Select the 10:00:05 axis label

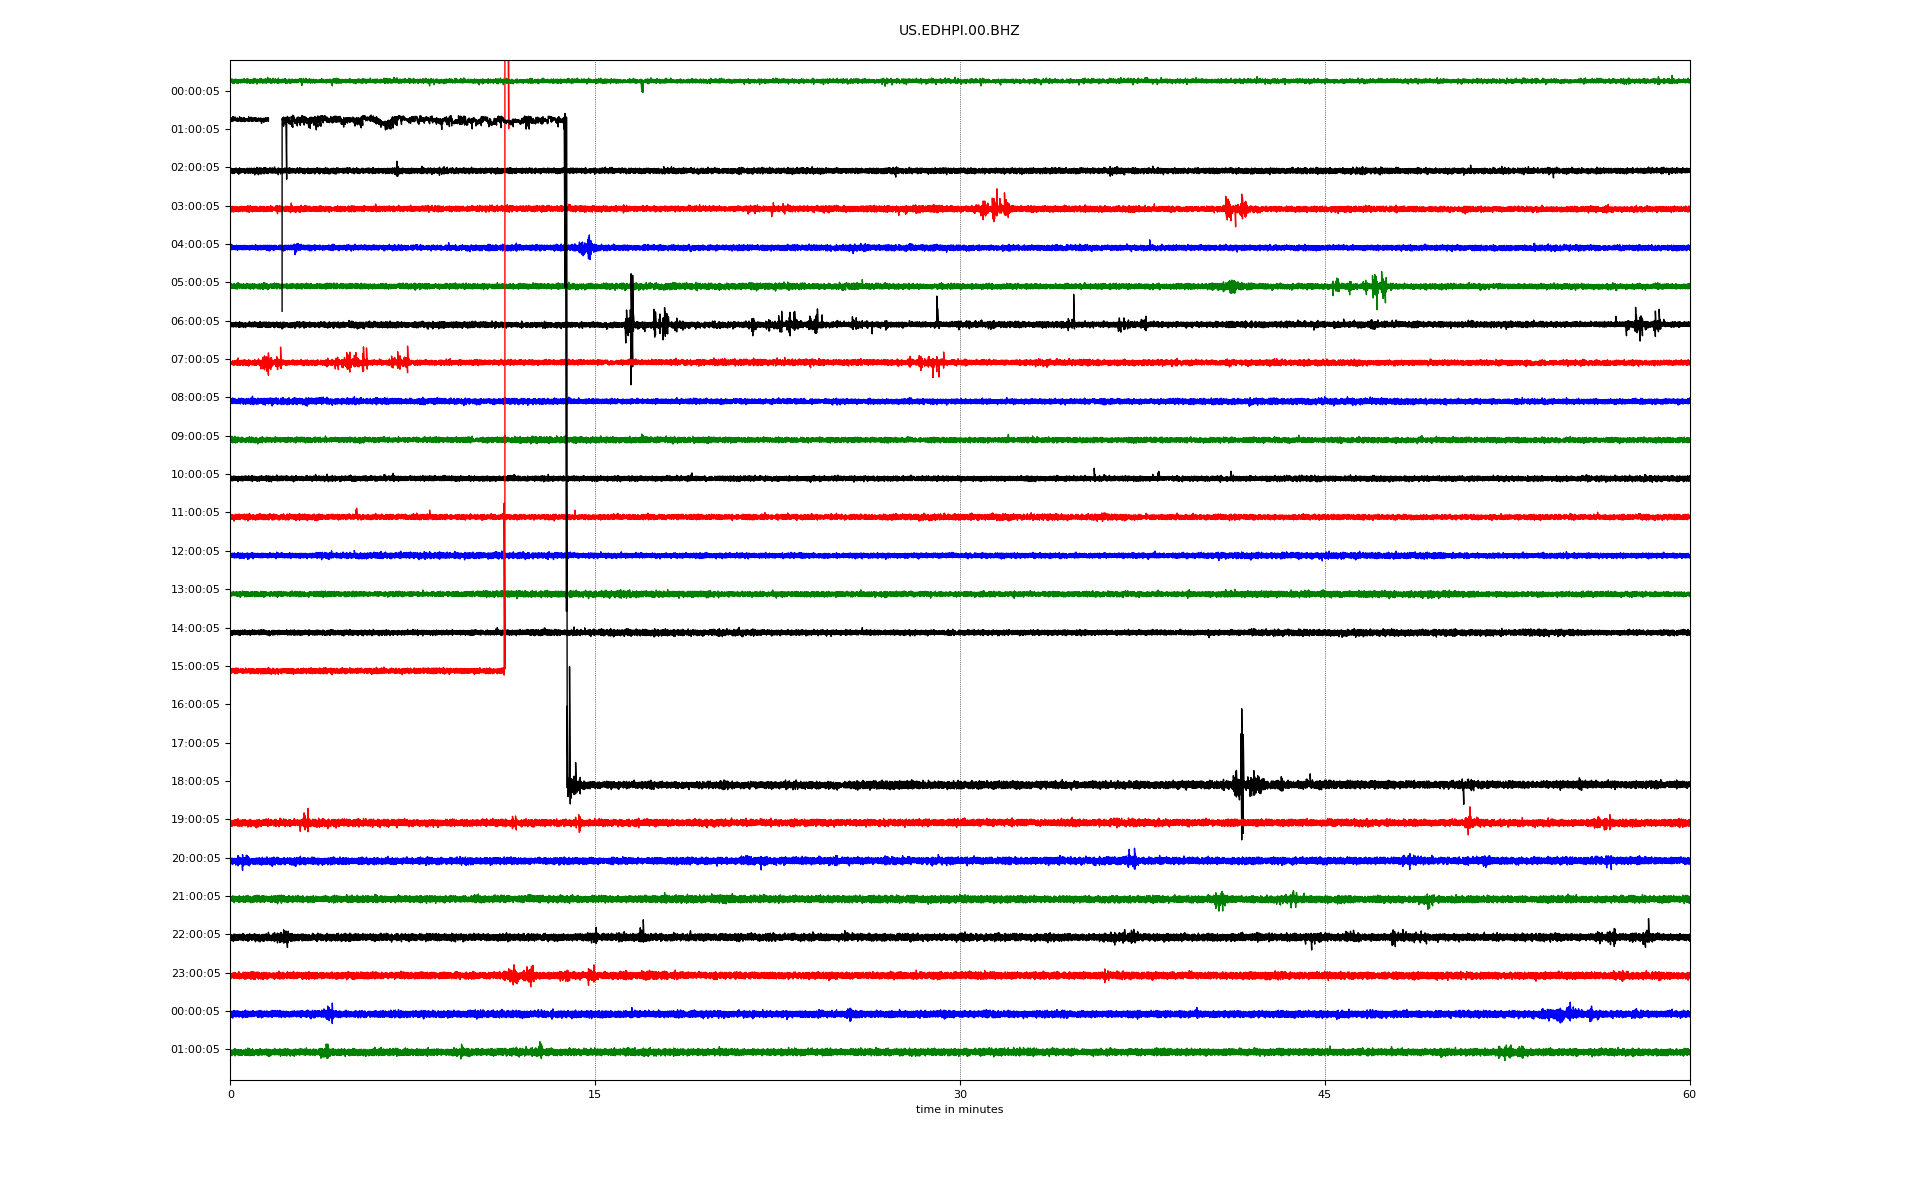195,474
